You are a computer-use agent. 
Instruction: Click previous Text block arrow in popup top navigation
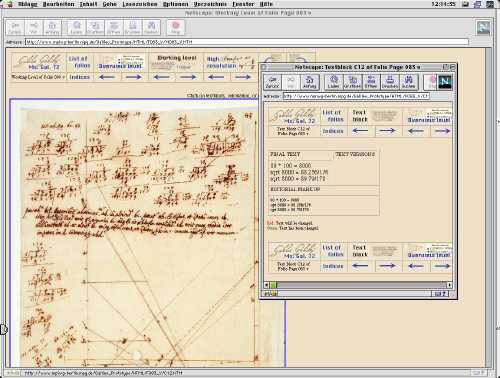point(360,131)
